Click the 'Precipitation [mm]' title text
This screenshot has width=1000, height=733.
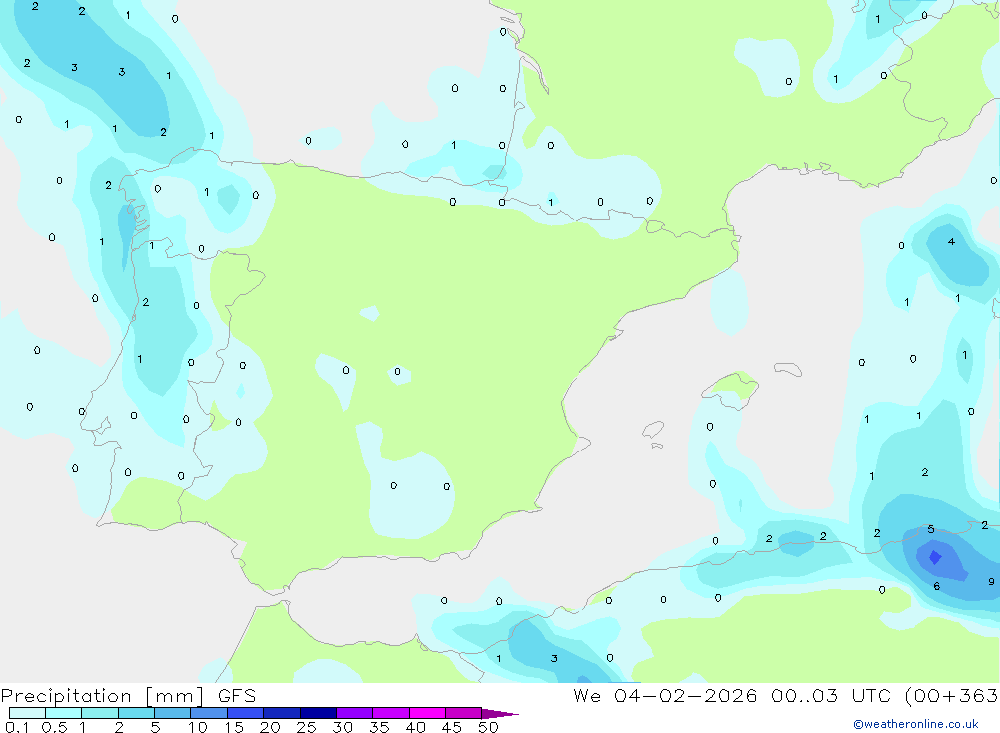102,696
